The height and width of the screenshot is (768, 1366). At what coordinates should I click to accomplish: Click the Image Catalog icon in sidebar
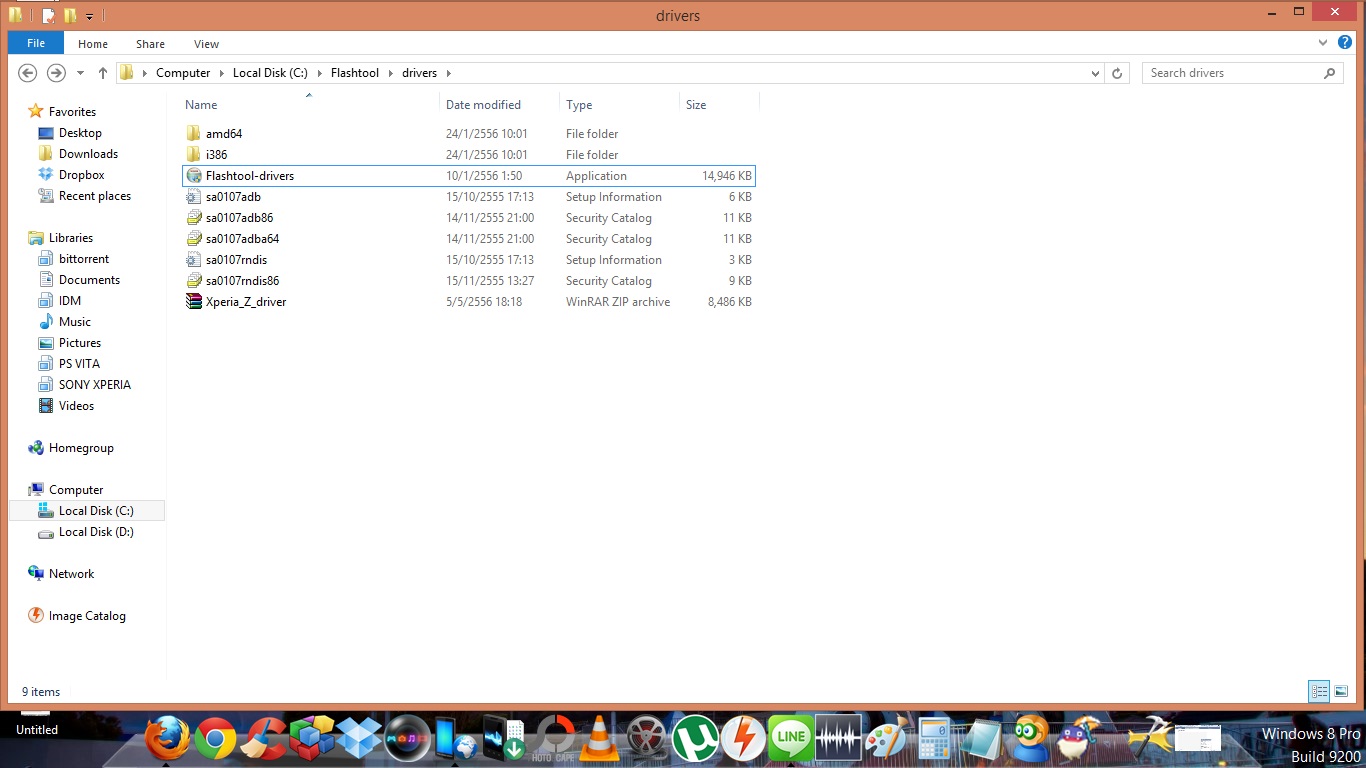coord(36,616)
